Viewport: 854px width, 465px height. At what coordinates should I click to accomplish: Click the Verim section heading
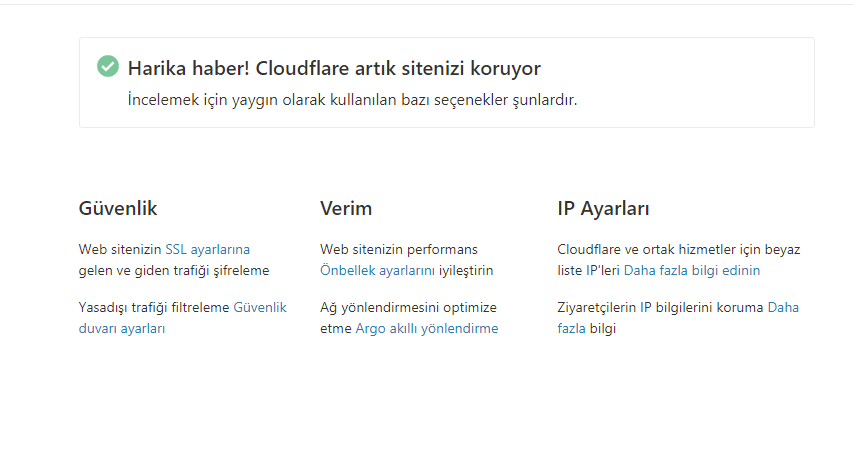[x=346, y=209]
